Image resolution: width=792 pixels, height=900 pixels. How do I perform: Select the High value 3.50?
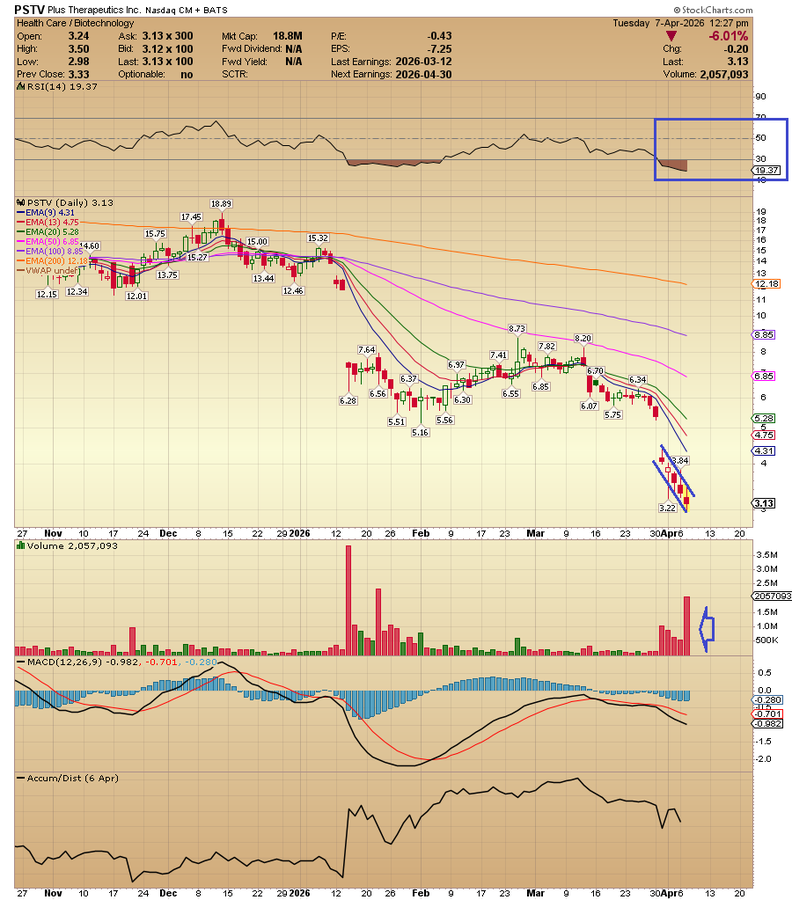click(79, 49)
